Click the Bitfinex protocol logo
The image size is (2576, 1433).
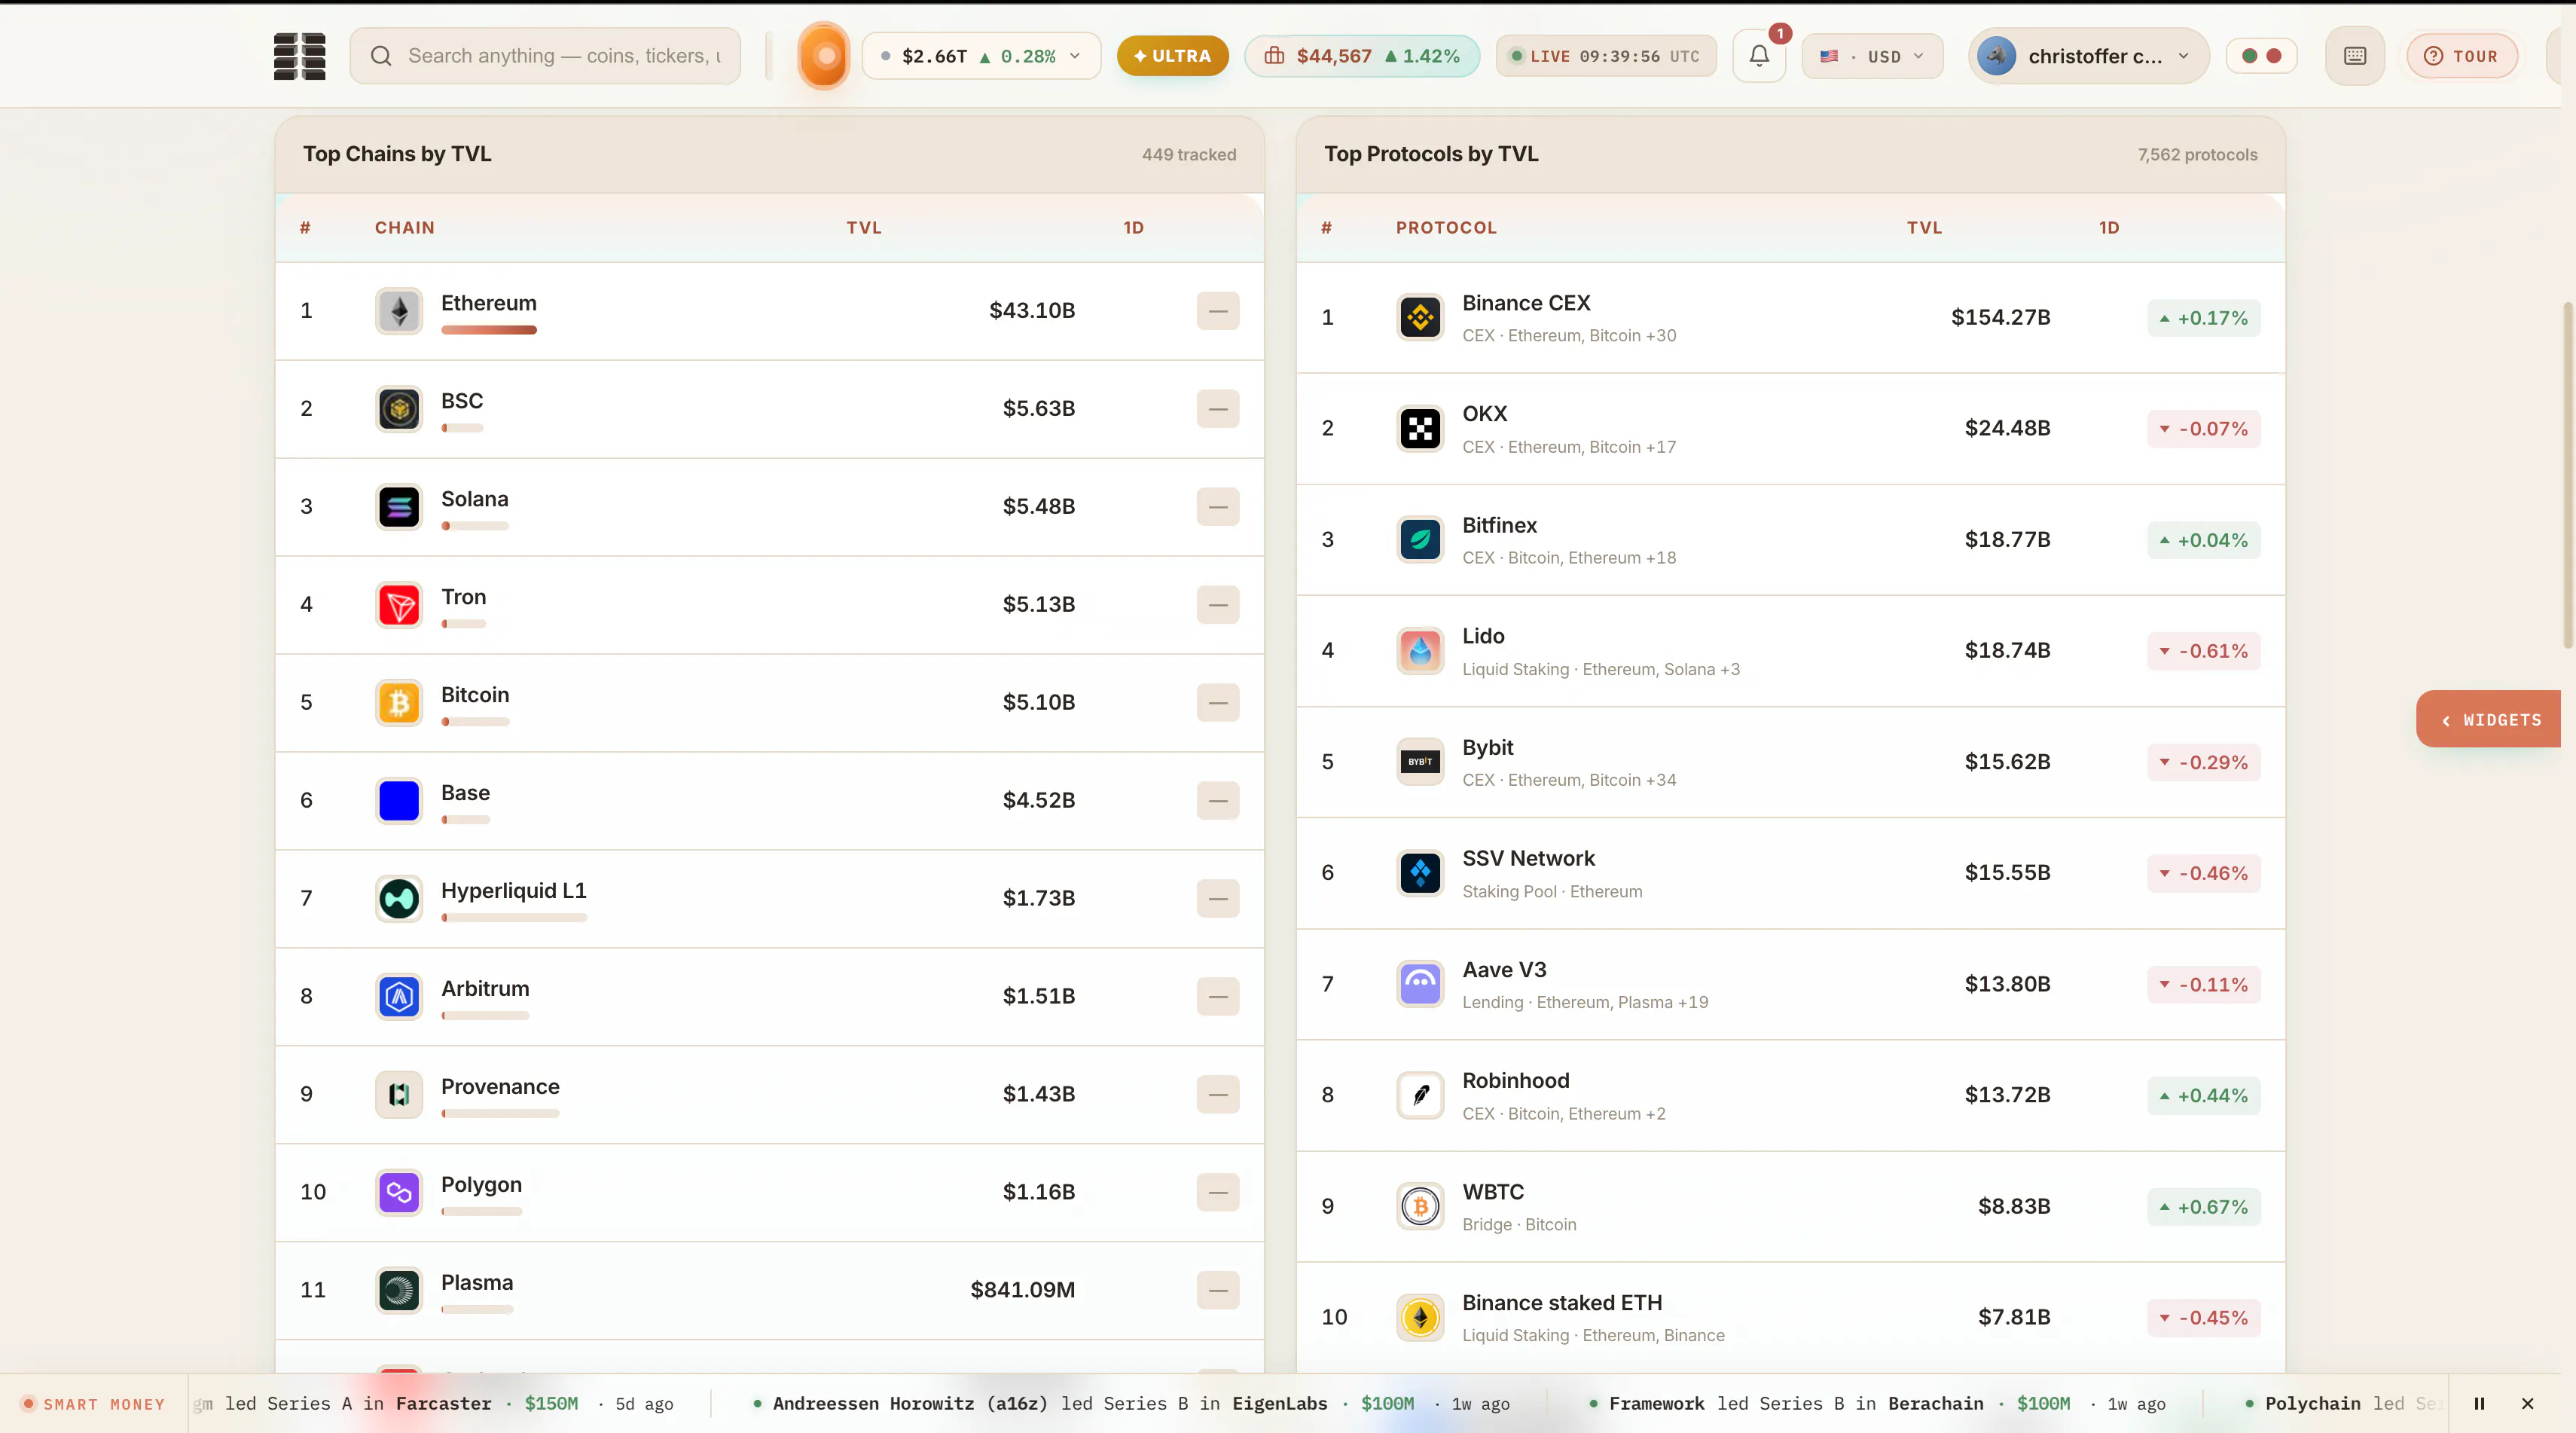(x=1420, y=540)
